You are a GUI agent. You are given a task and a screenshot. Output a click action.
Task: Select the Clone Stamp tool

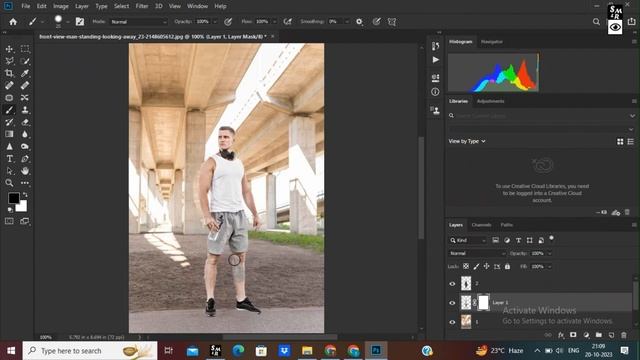point(25,110)
